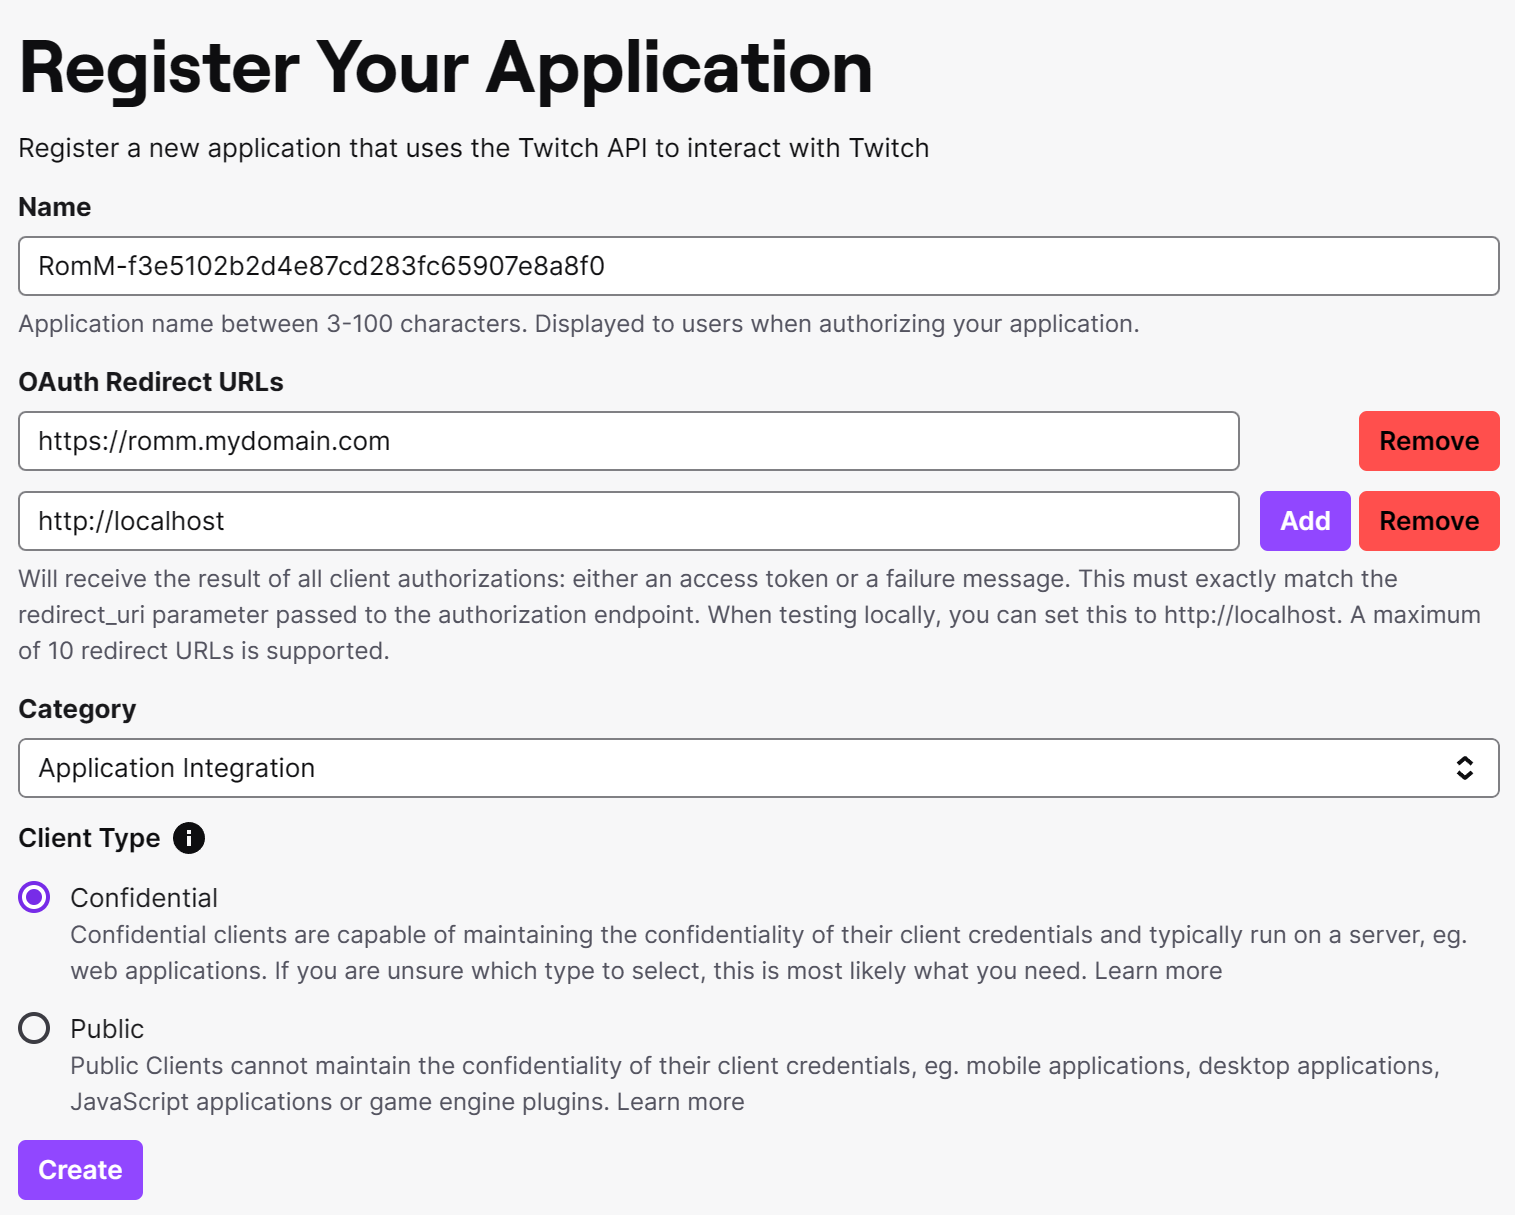Click the application Name input field
The height and width of the screenshot is (1215, 1515).
(758, 266)
